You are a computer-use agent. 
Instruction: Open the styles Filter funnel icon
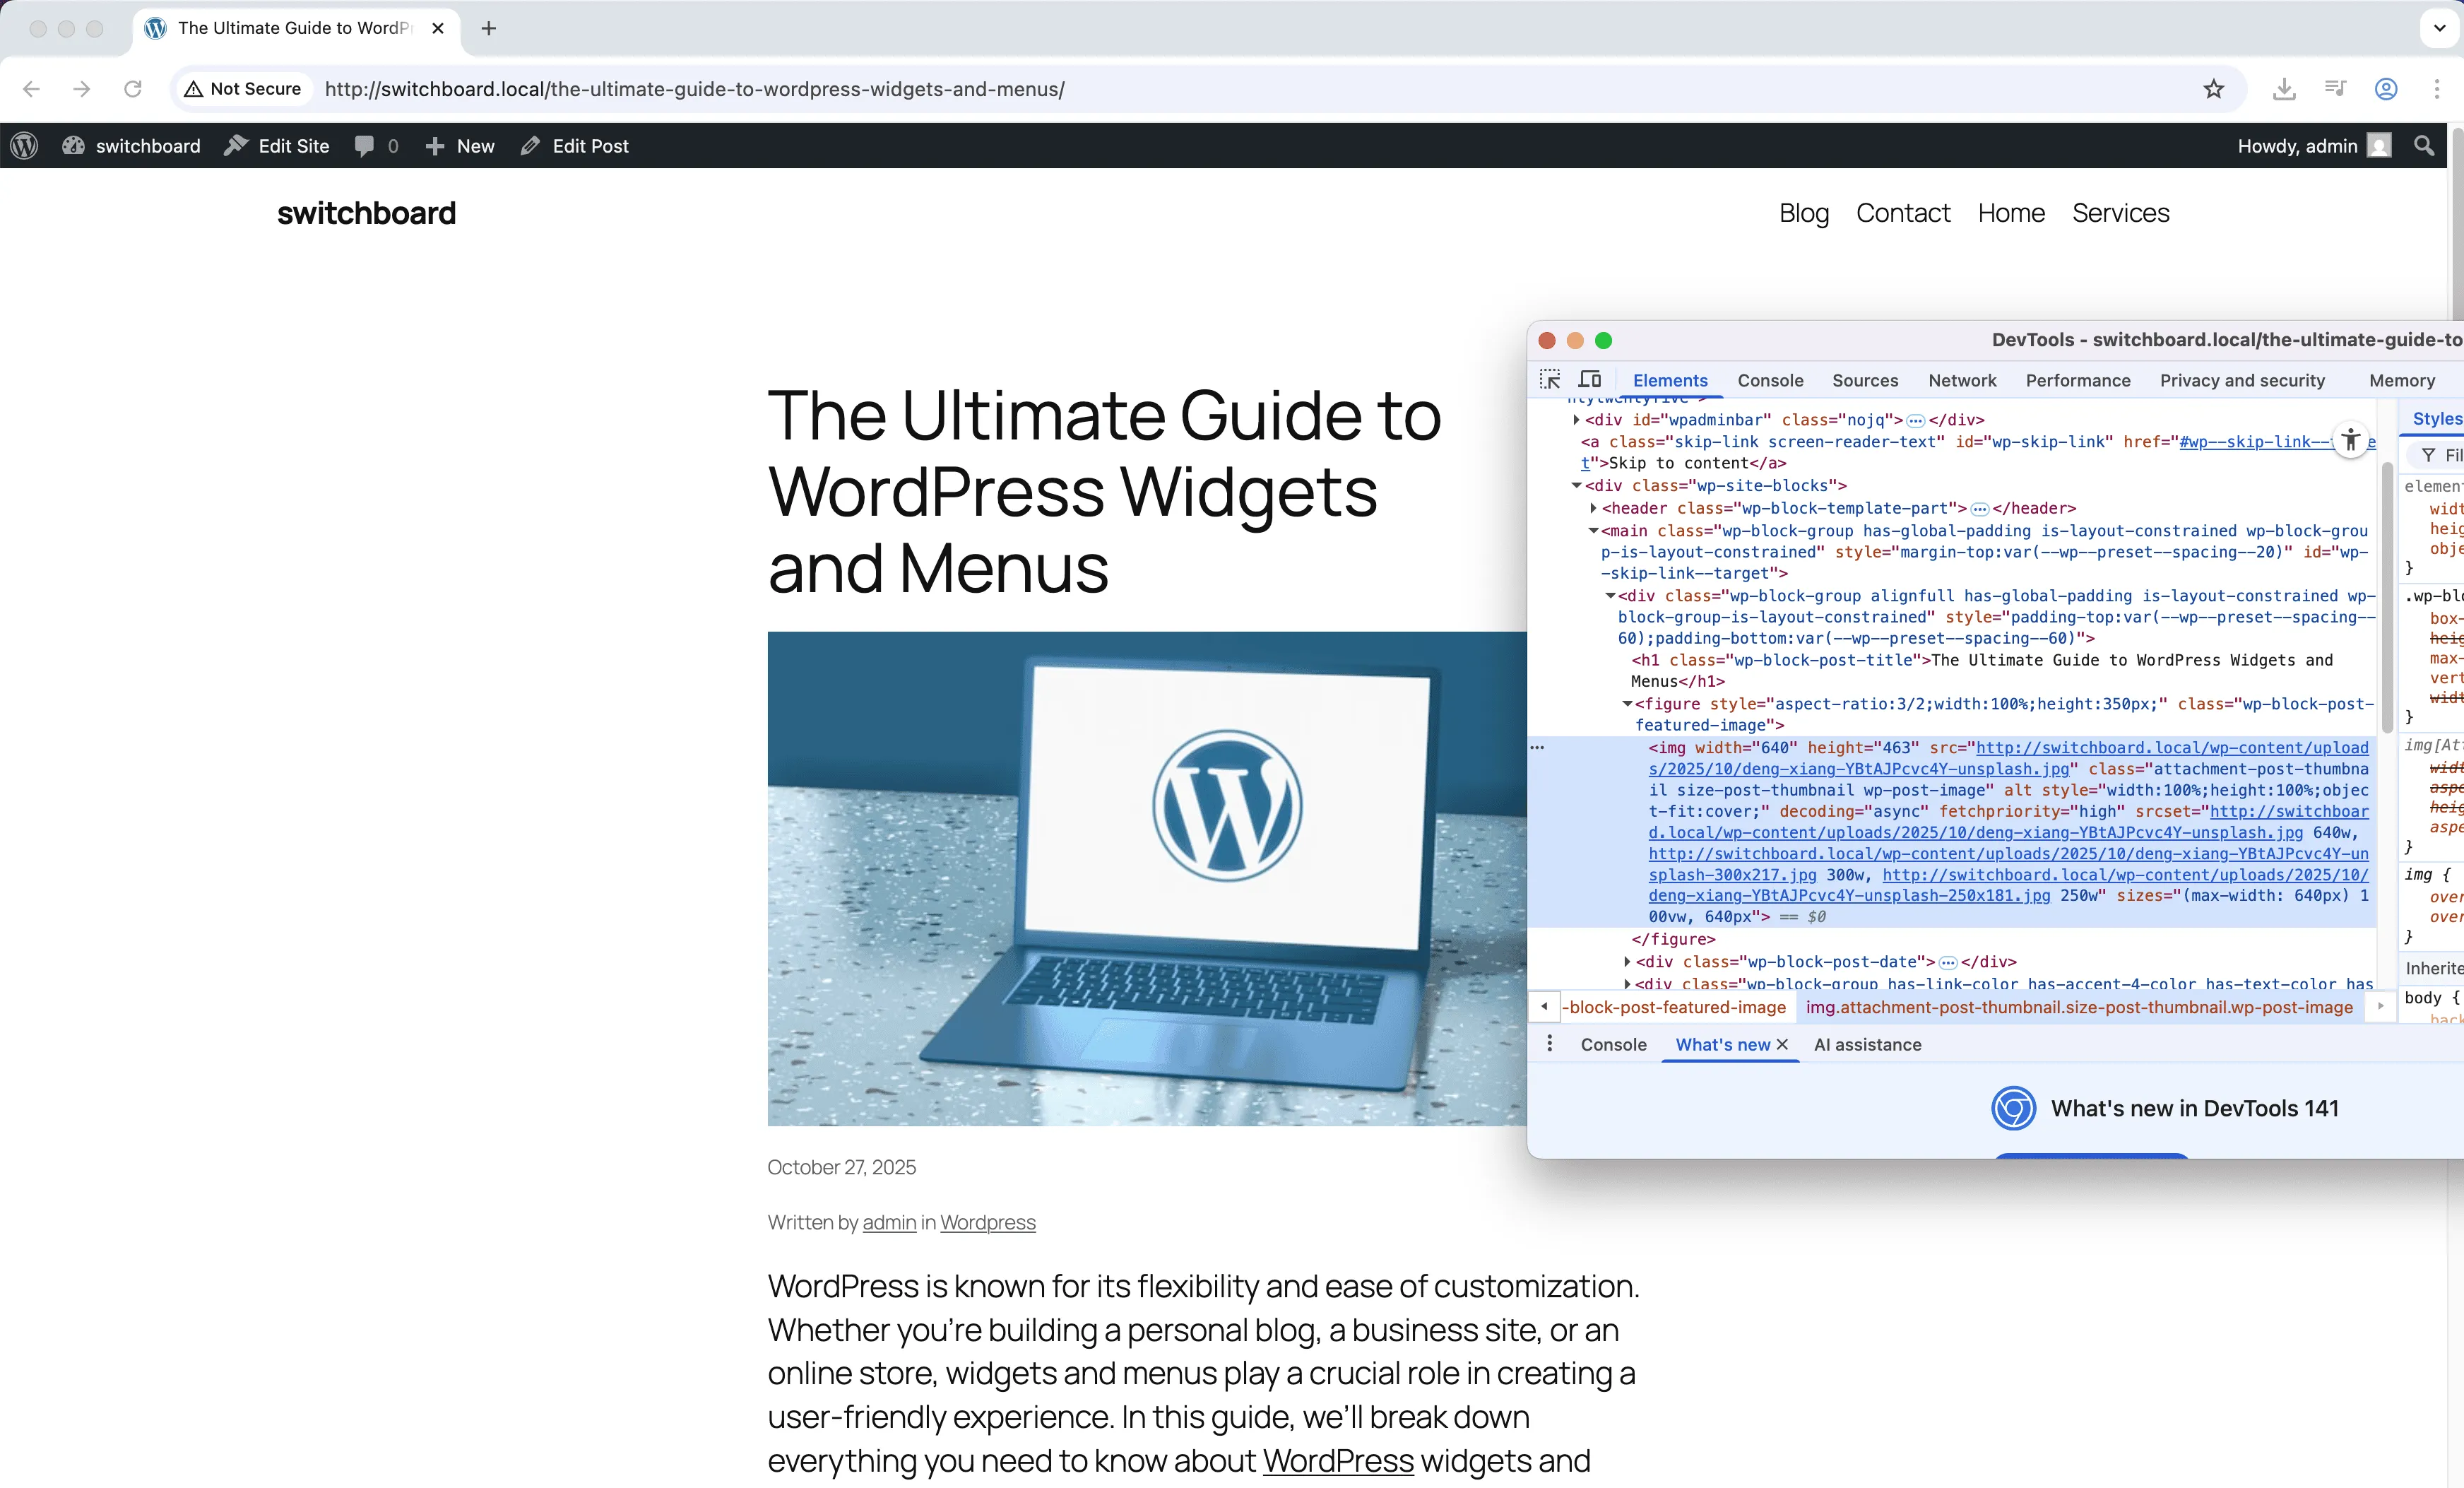(x=2430, y=455)
